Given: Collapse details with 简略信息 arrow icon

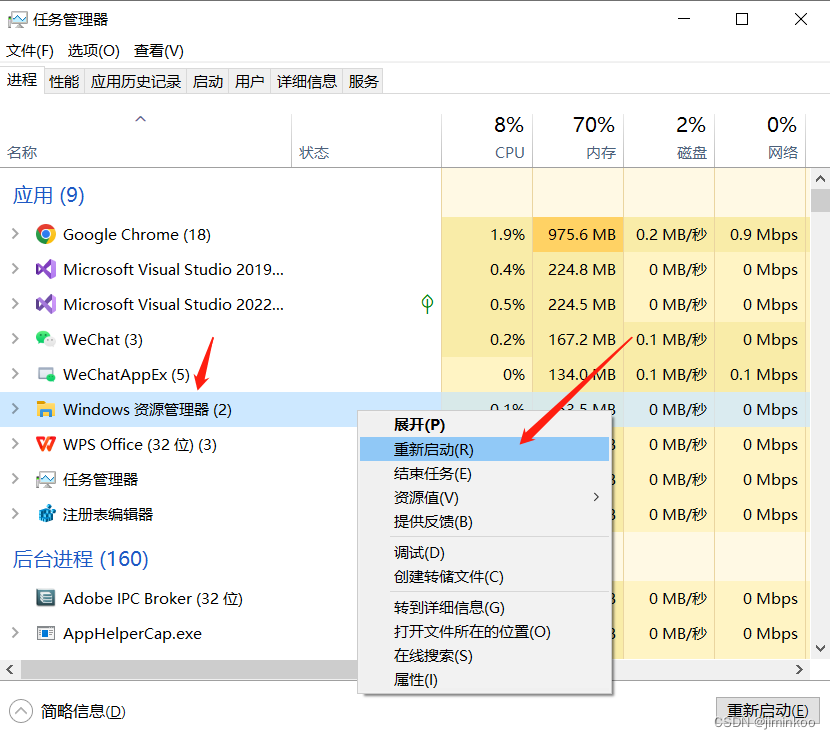Looking at the screenshot, I should click(x=21, y=711).
